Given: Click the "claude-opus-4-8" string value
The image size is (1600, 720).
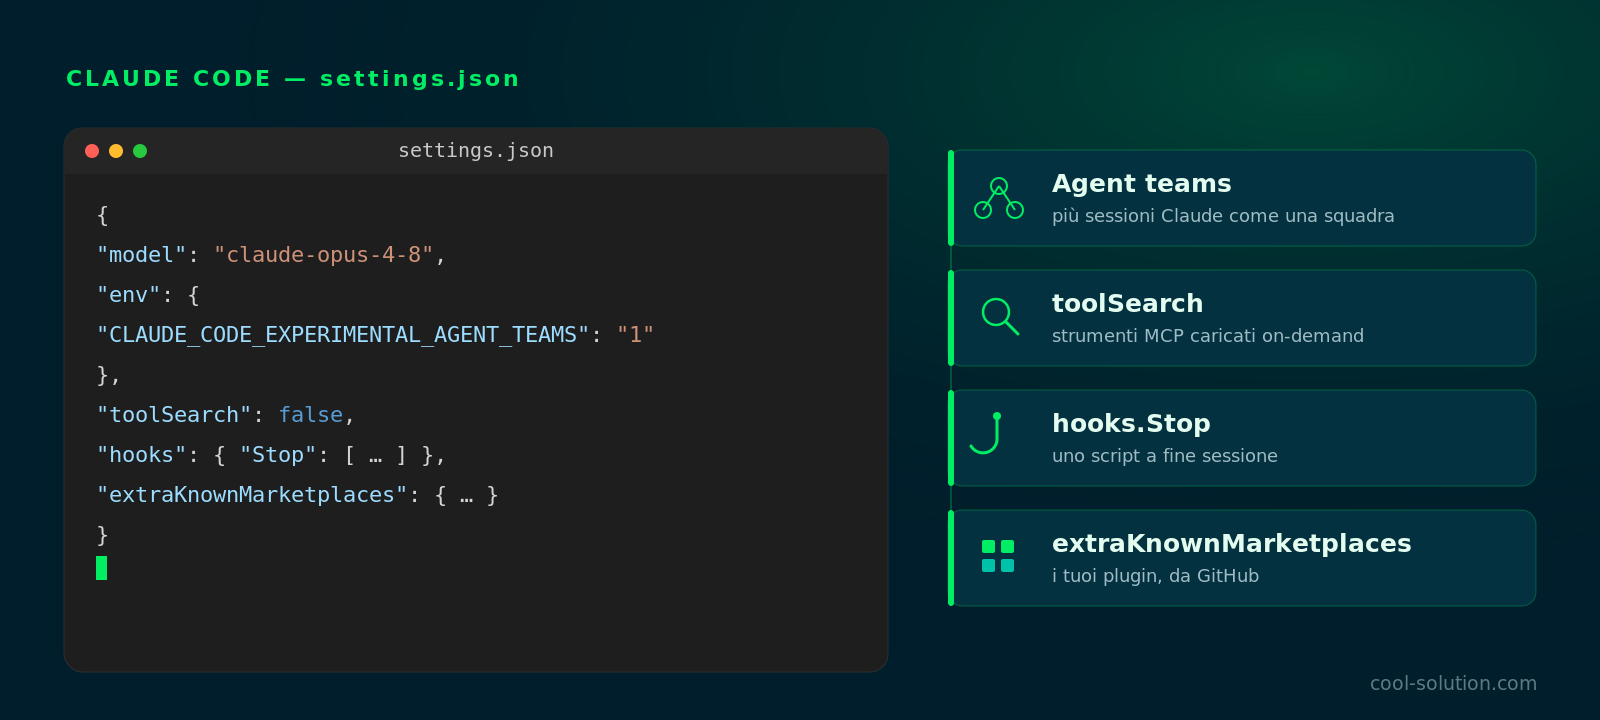Looking at the screenshot, I should [323, 255].
